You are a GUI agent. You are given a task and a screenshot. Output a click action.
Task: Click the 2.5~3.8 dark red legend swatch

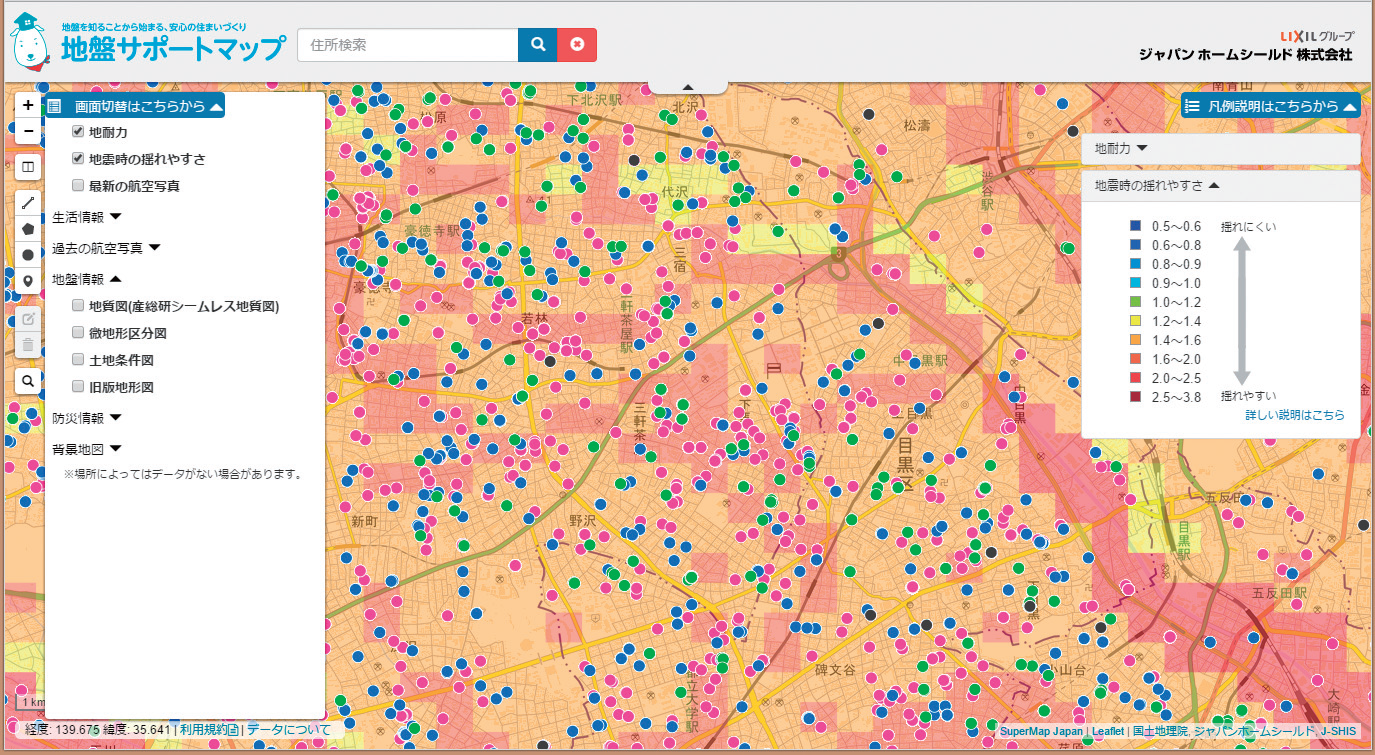1135,397
